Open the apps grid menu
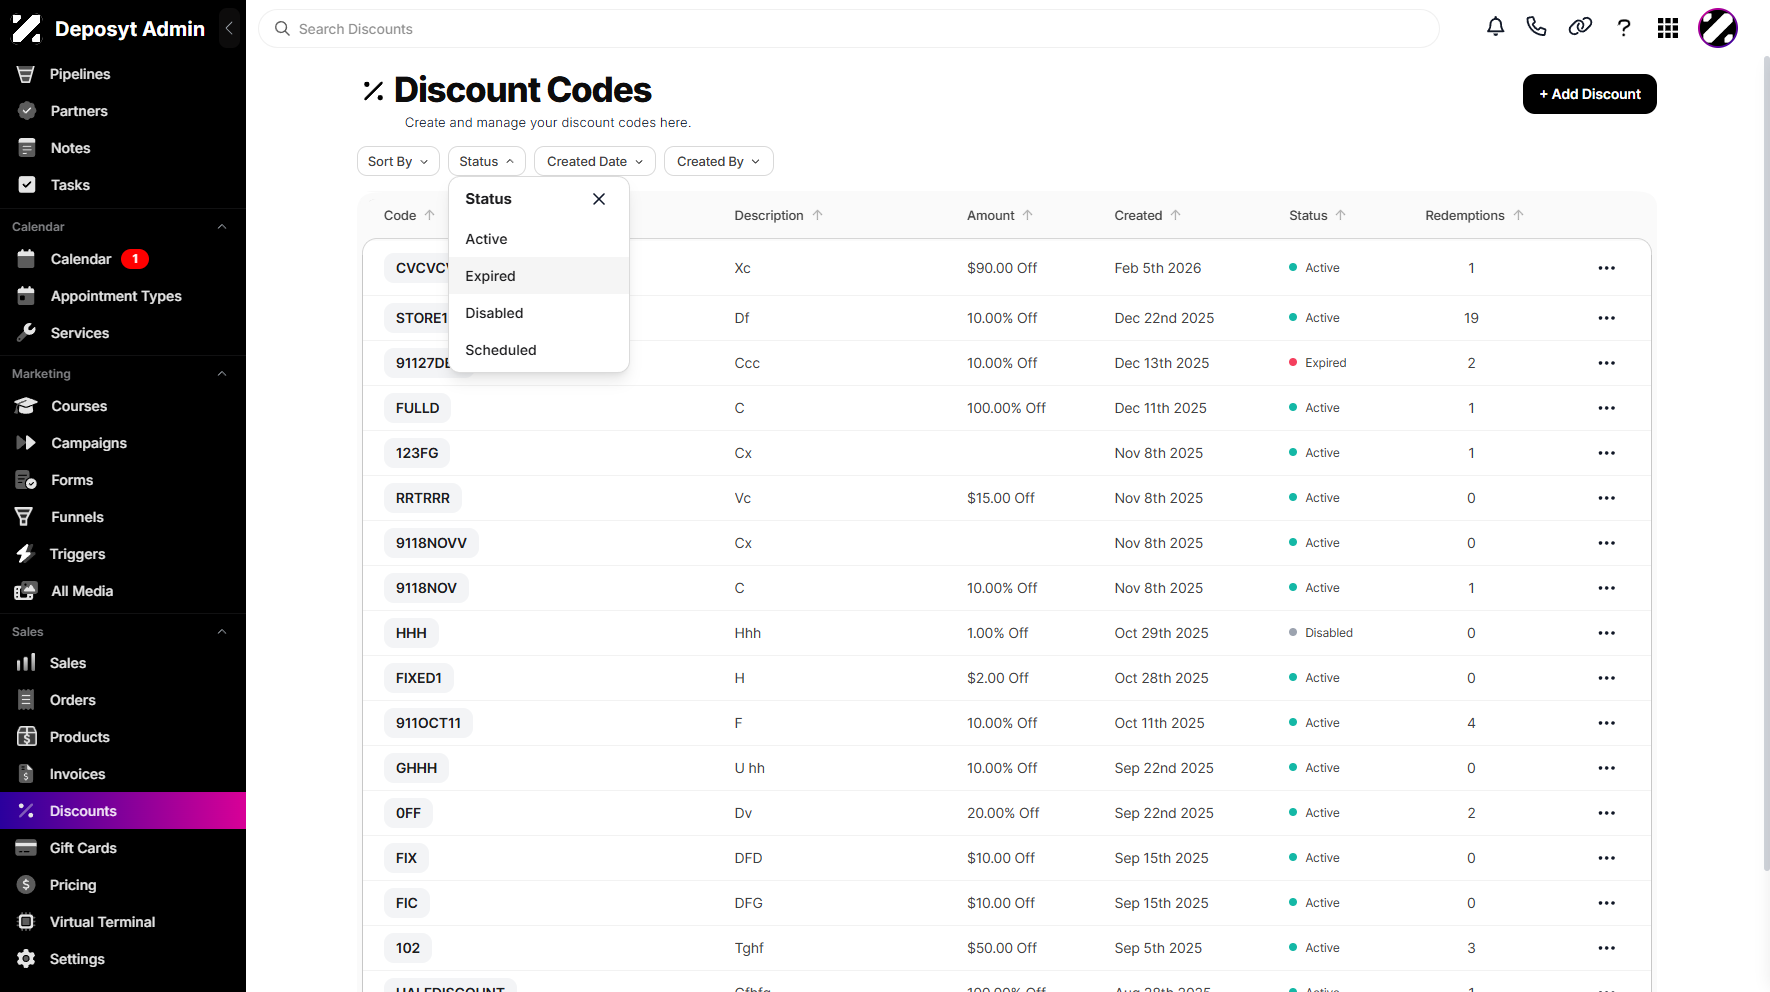The image size is (1770, 992). pos(1668,28)
